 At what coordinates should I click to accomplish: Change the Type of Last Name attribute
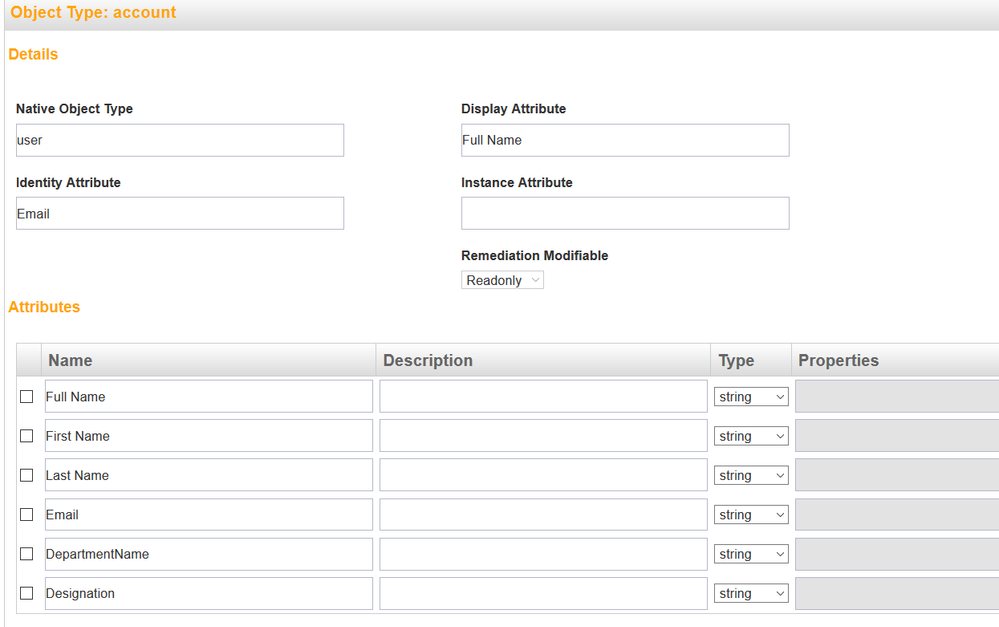[x=751, y=476]
